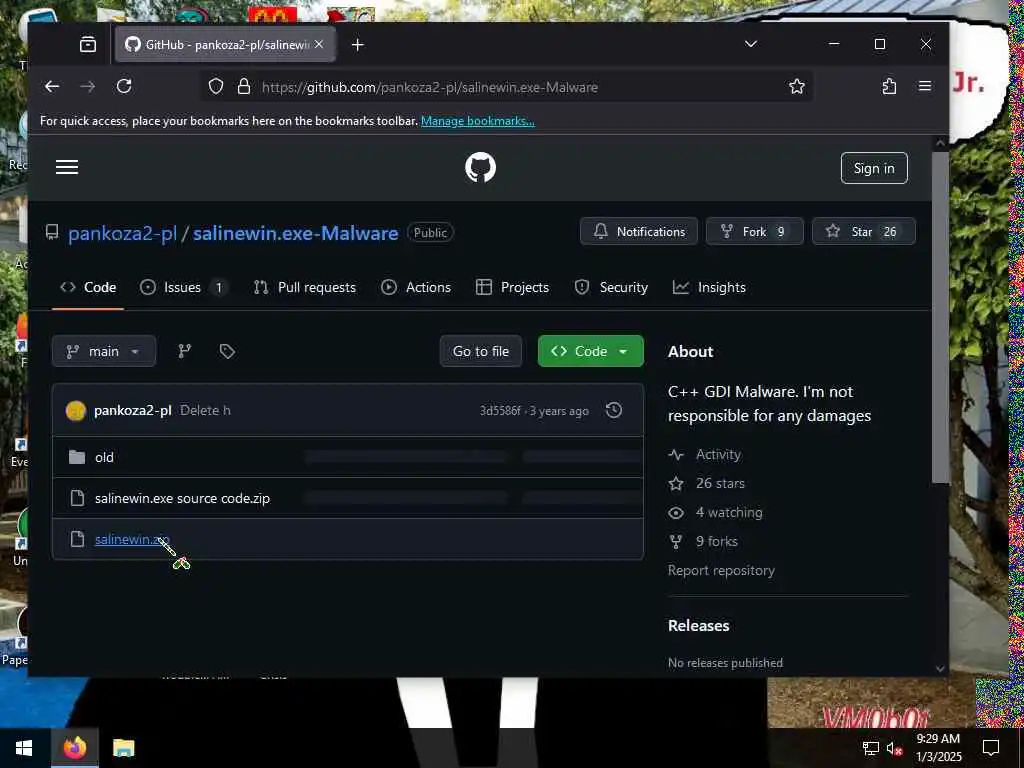Click the github.com address bar
This screenshot has width=1024, height=768.
tap(506, 87)
